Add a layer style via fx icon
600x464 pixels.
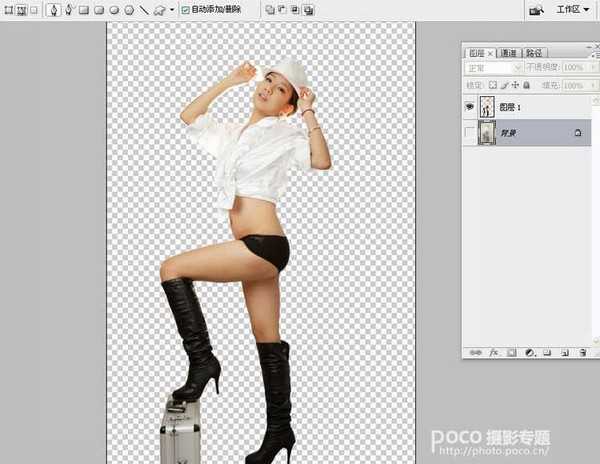click(492, 353)
